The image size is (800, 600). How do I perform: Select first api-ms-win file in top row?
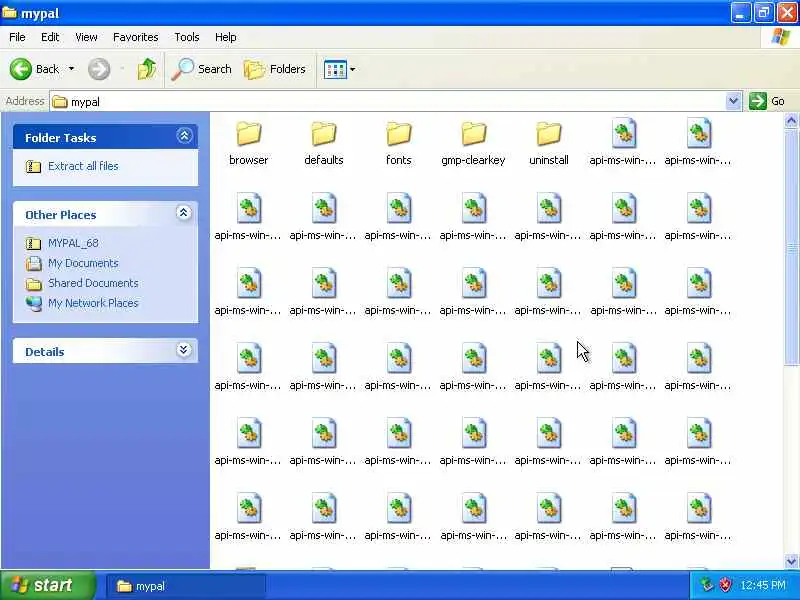click(x=623, y=143)
